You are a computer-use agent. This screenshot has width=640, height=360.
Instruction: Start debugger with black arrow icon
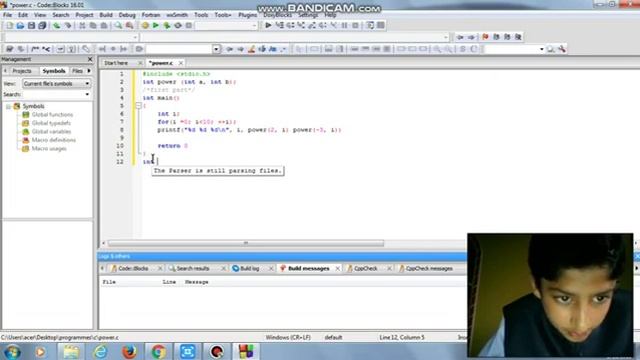pos(268,25)
